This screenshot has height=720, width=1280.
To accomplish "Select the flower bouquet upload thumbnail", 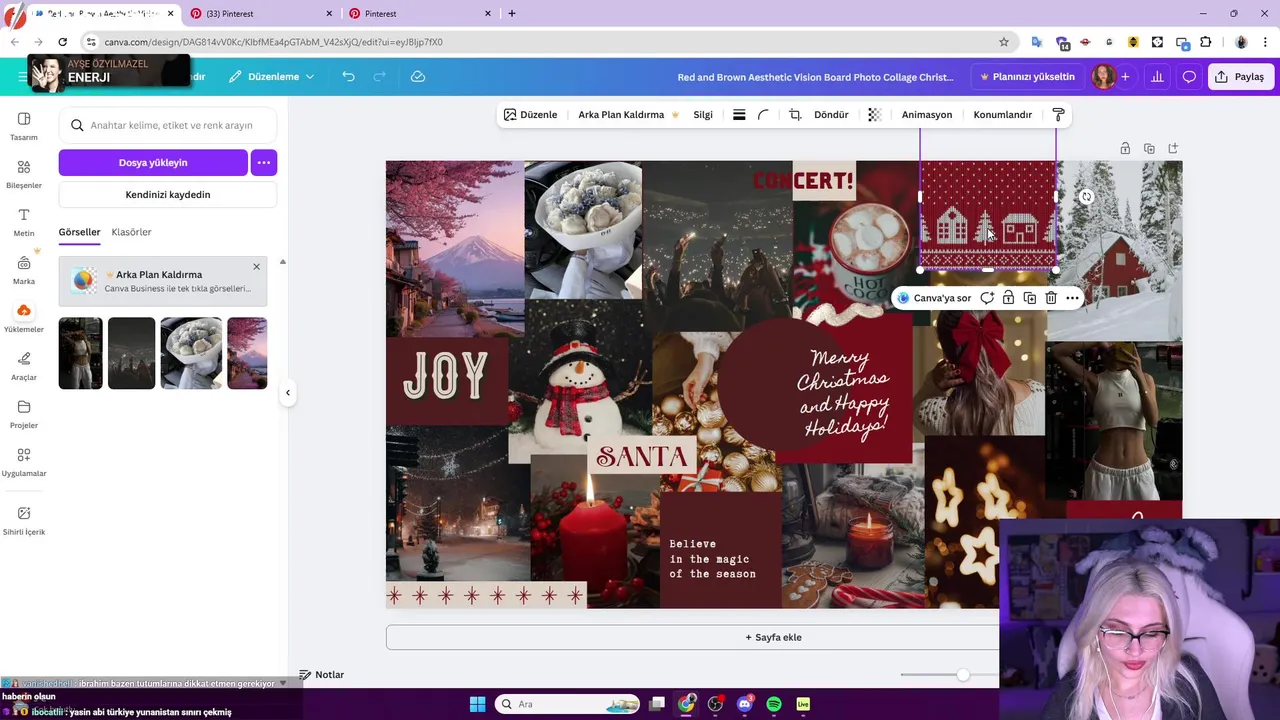I will coord(191,353).
